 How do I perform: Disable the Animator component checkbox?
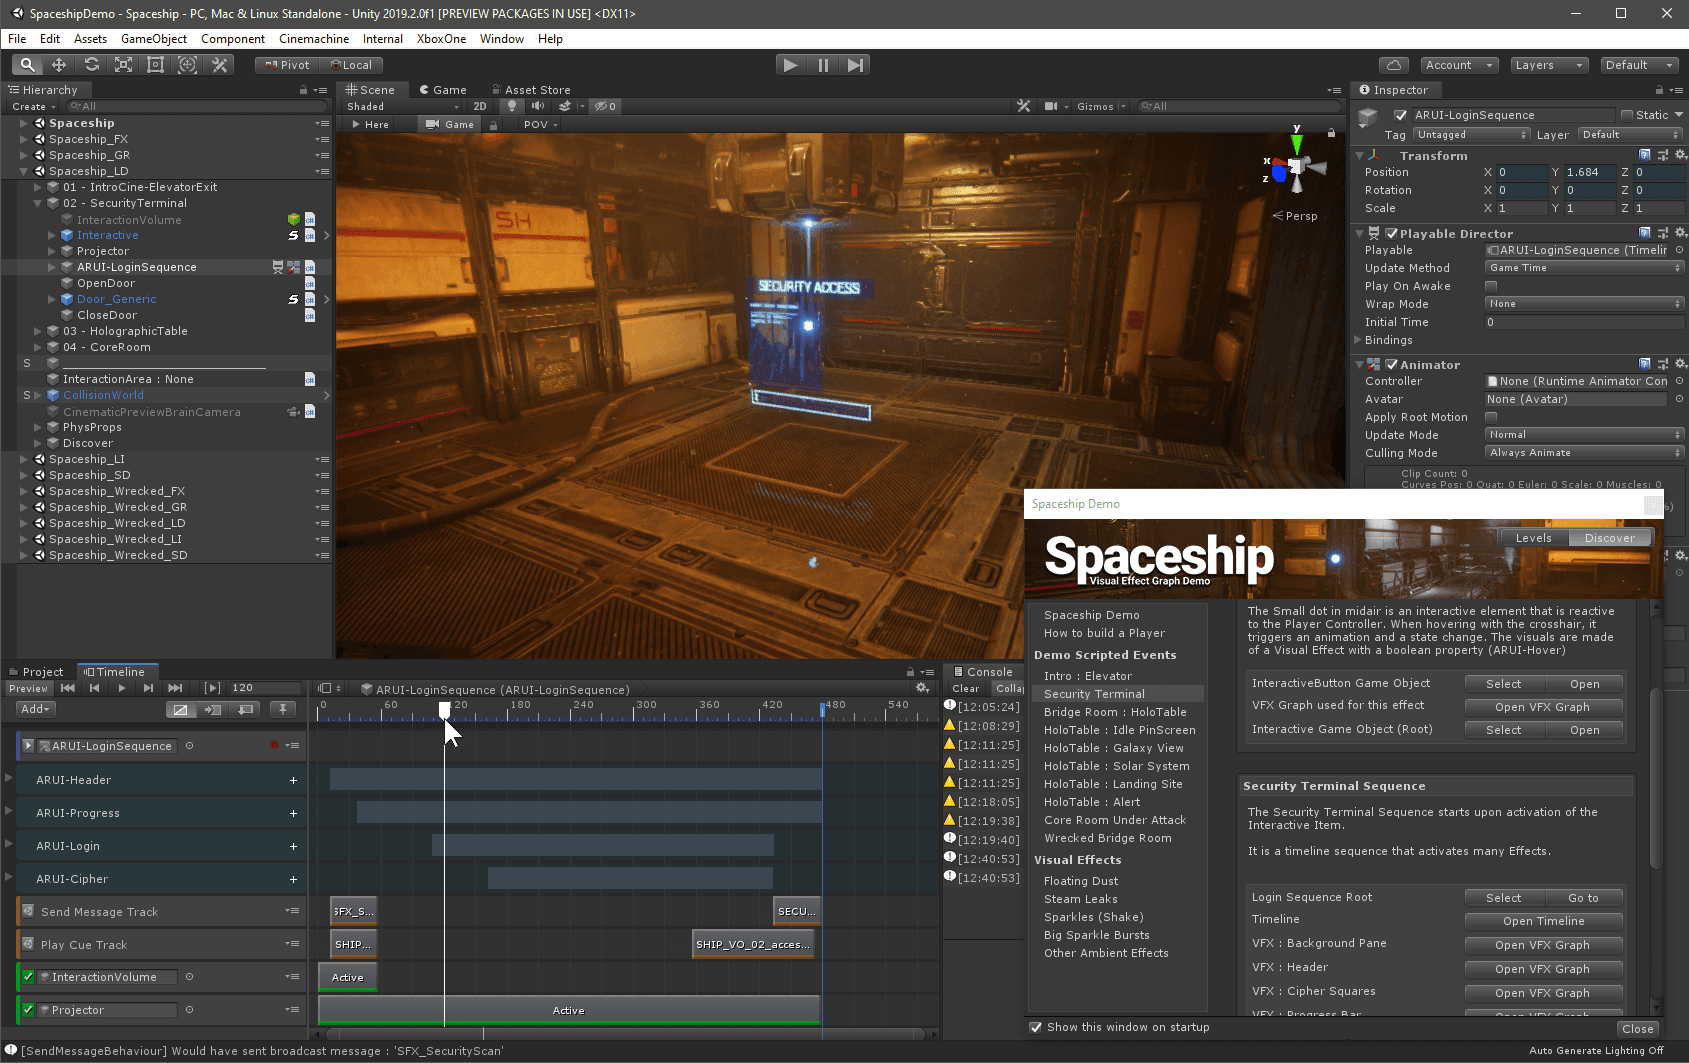[x=1391, y=364]
